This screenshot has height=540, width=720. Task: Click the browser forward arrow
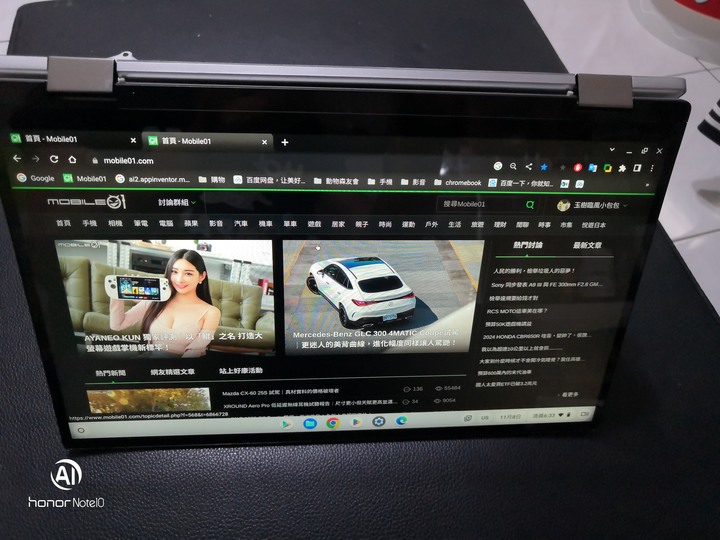pos(35,159)
